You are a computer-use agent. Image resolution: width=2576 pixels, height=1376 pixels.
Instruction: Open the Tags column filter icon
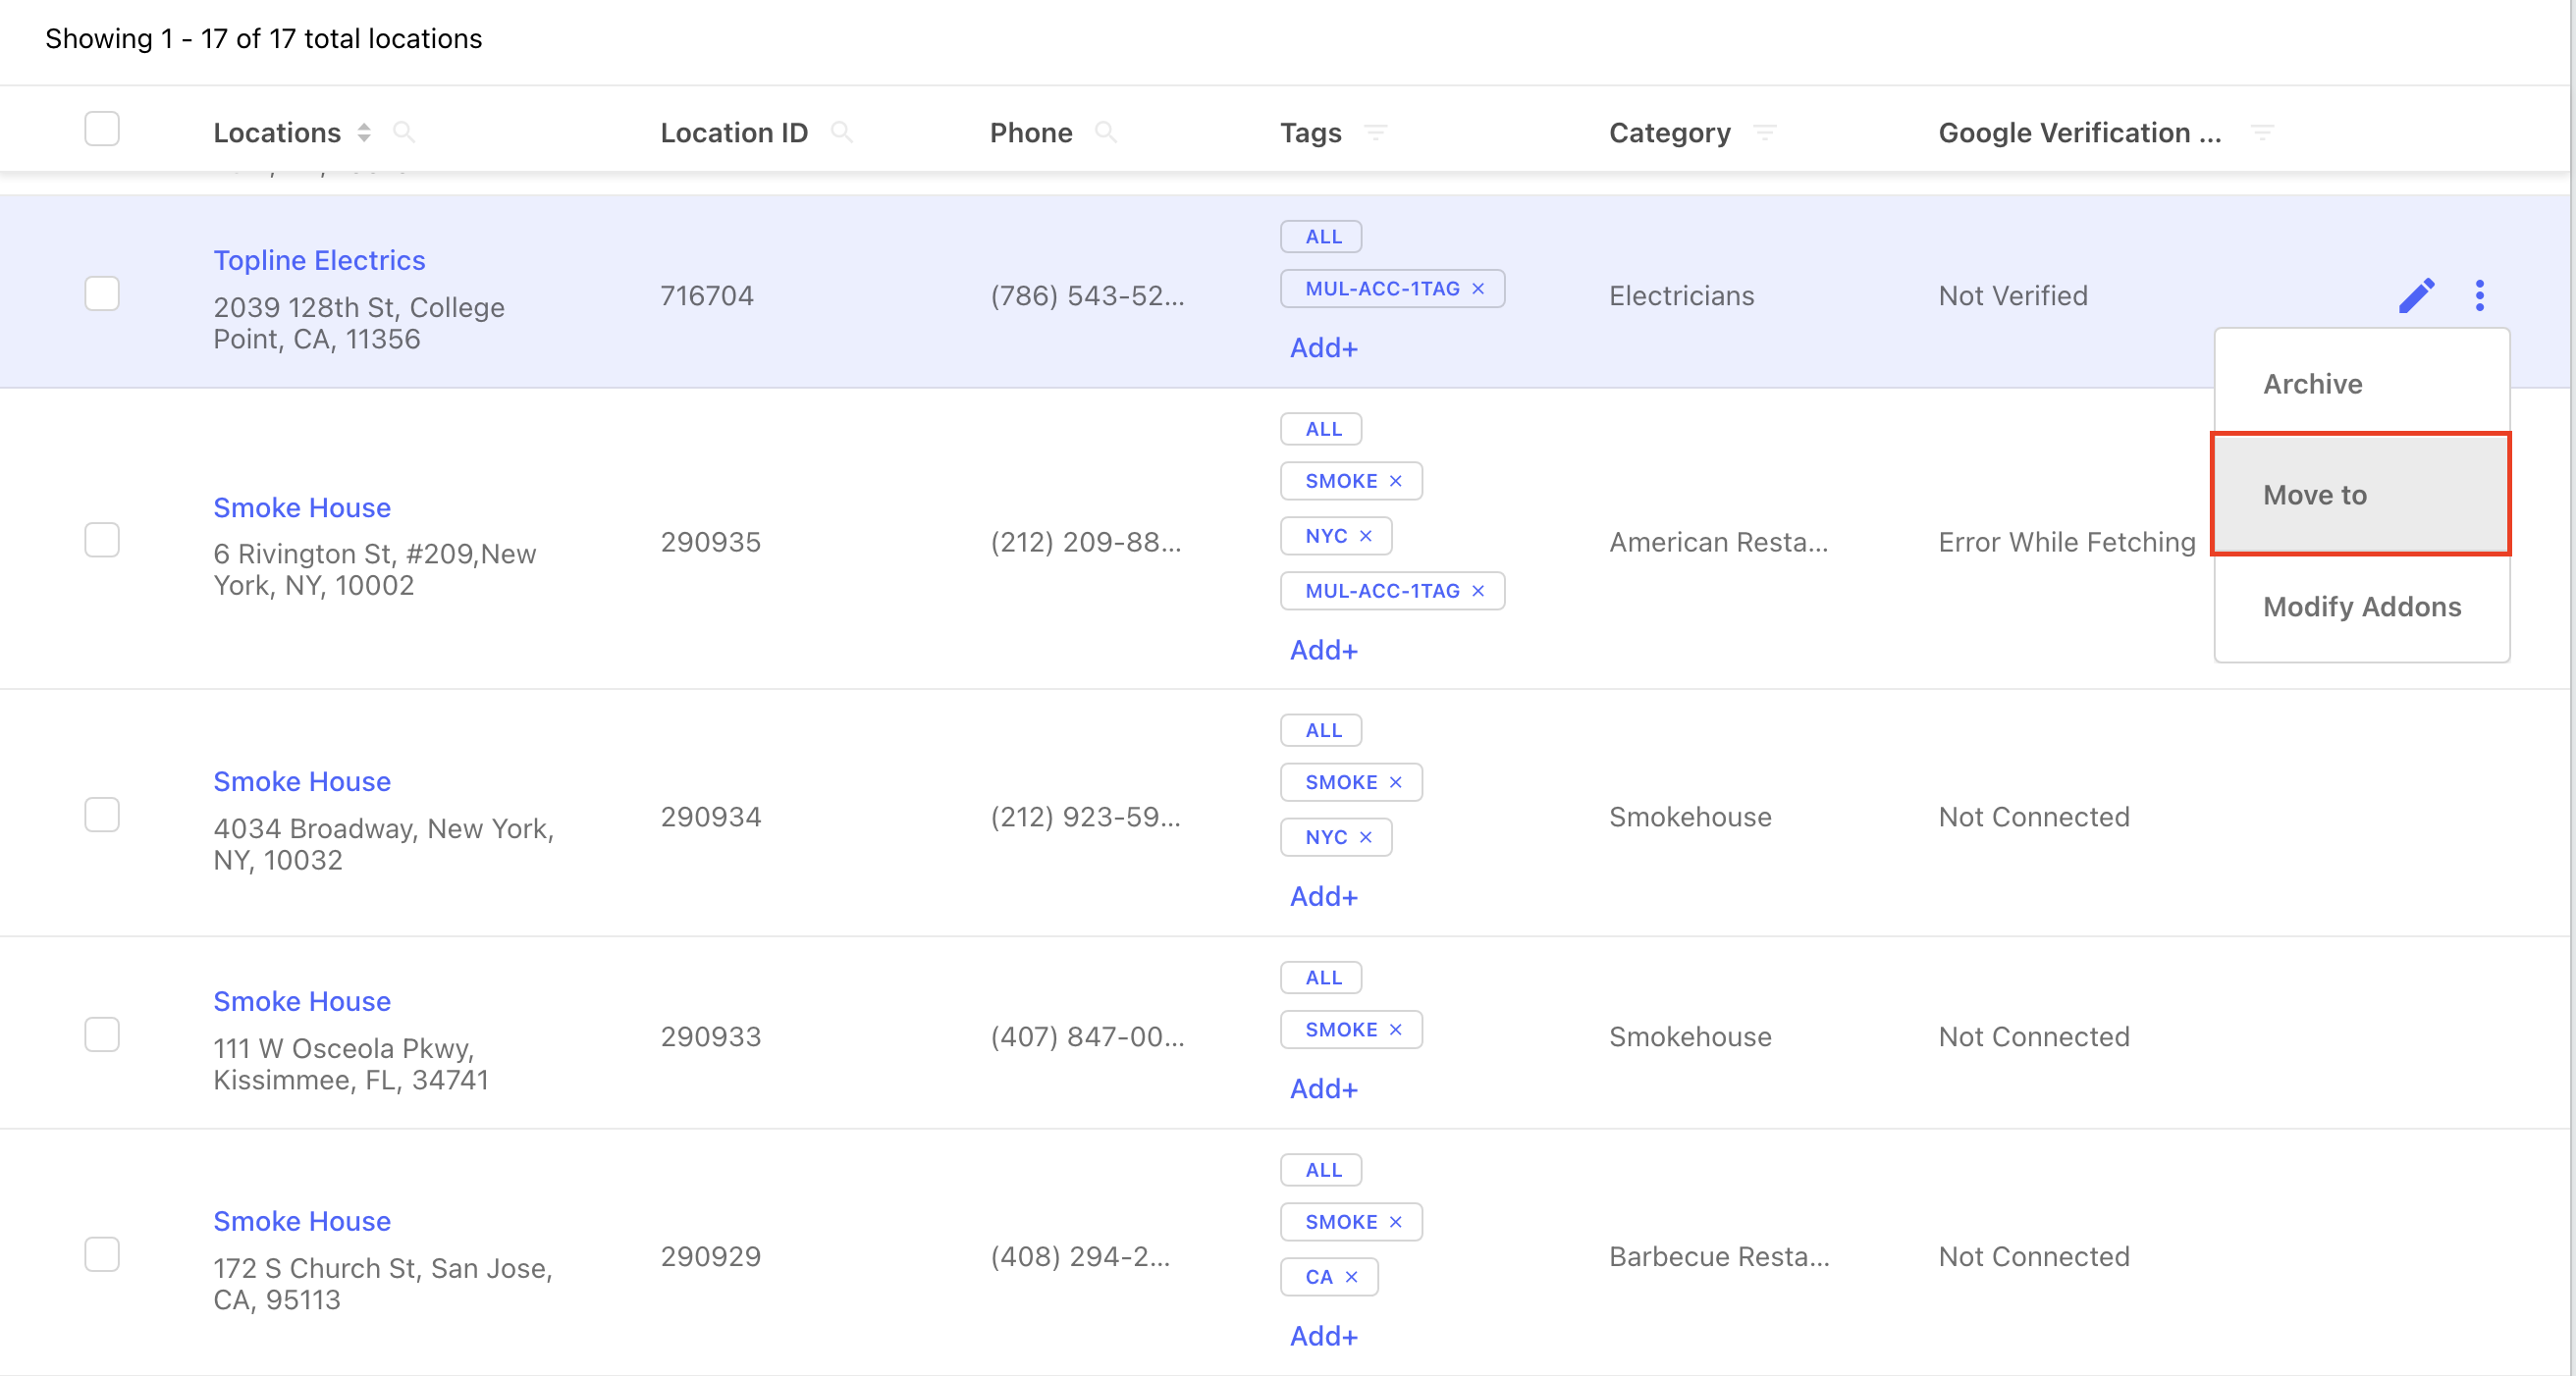[1376, 132]
